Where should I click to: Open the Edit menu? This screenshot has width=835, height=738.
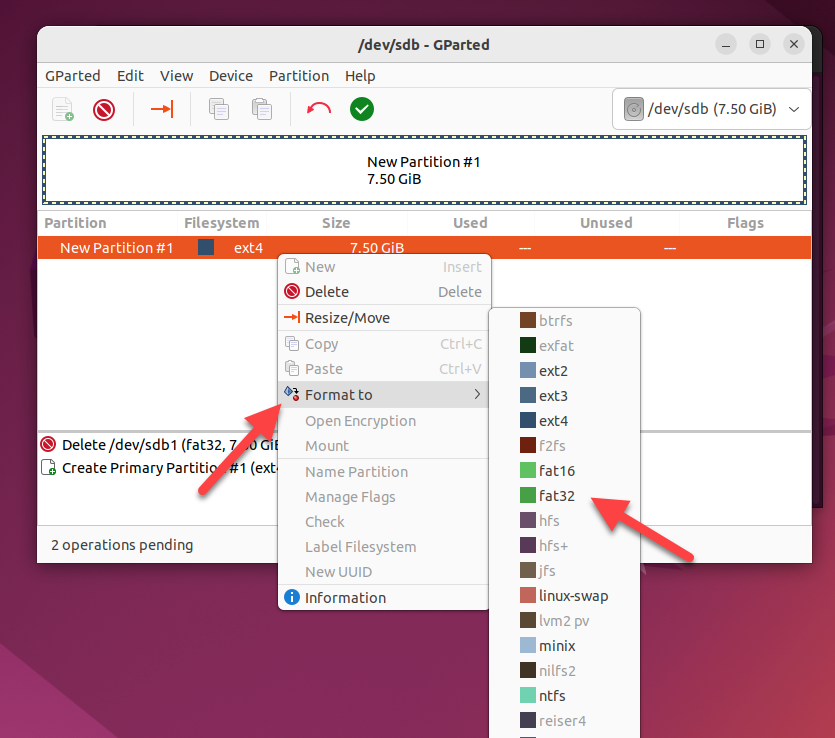click(x=130, y=76)
